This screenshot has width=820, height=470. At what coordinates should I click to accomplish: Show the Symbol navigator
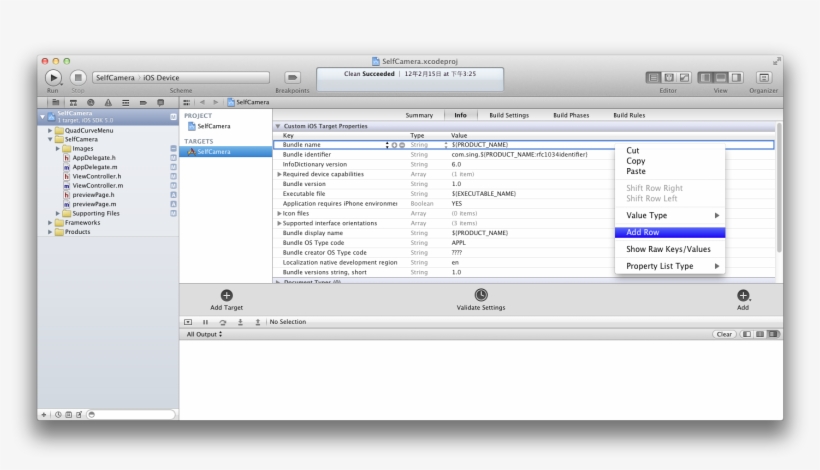click(73, 102)
